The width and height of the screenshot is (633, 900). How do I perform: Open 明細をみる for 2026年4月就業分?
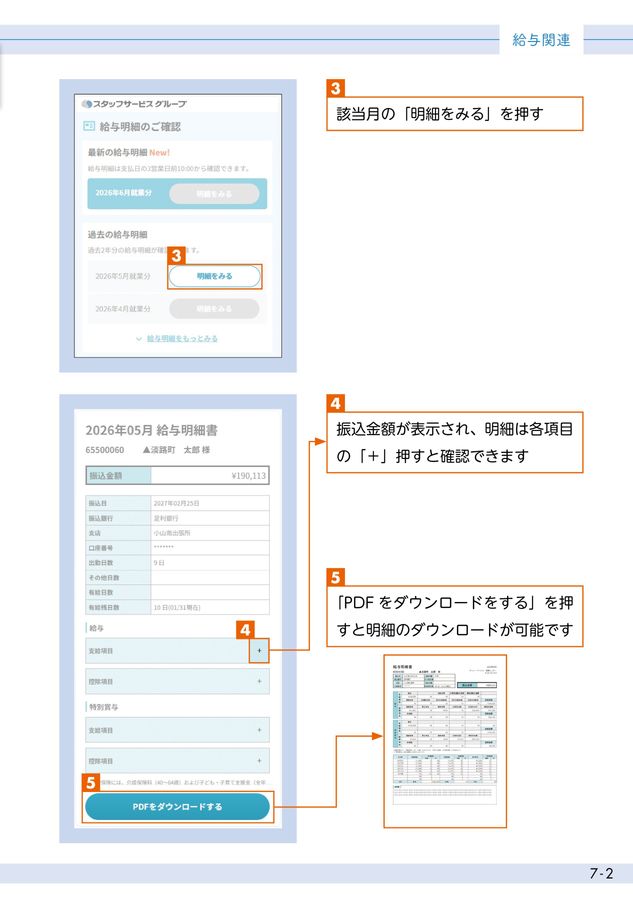click(214, 309)
